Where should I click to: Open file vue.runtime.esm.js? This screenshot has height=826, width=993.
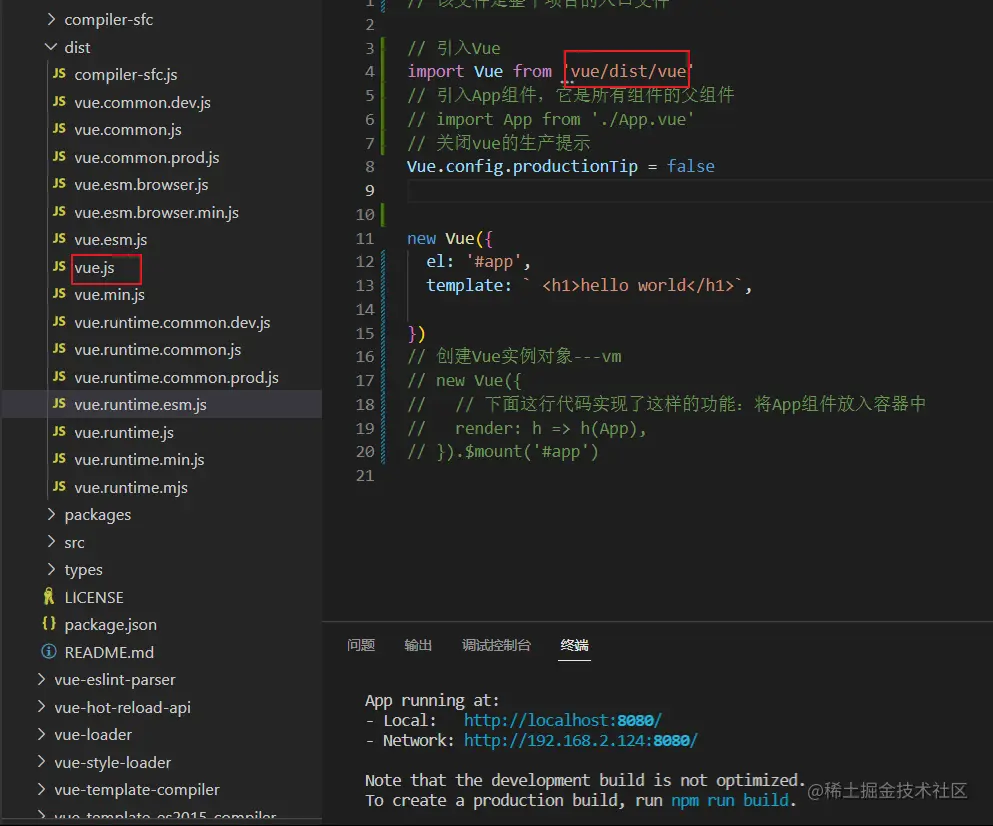tap(141, 405)
